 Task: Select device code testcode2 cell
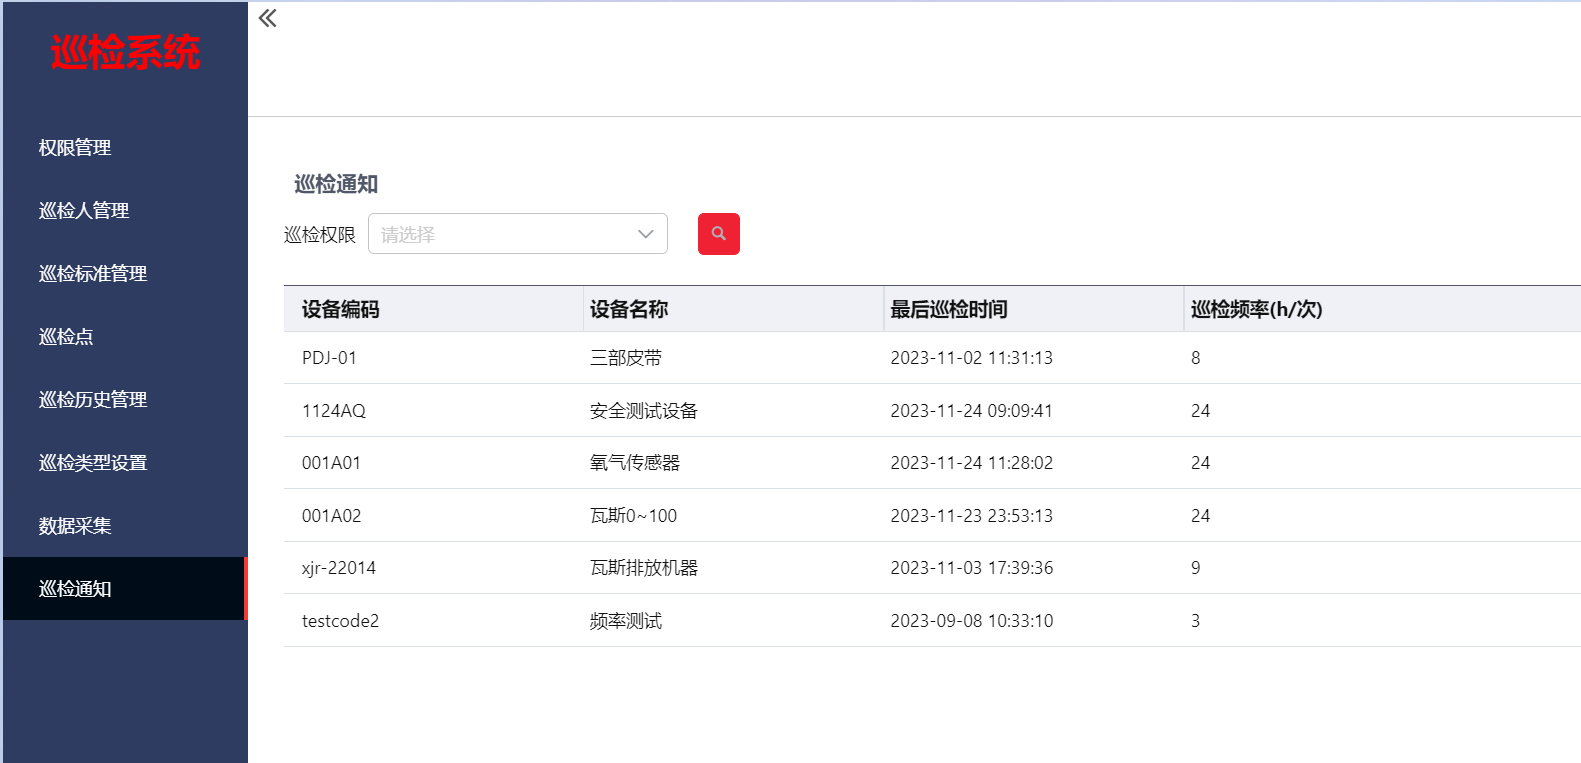pyautogui.click(x=340, y=621)
